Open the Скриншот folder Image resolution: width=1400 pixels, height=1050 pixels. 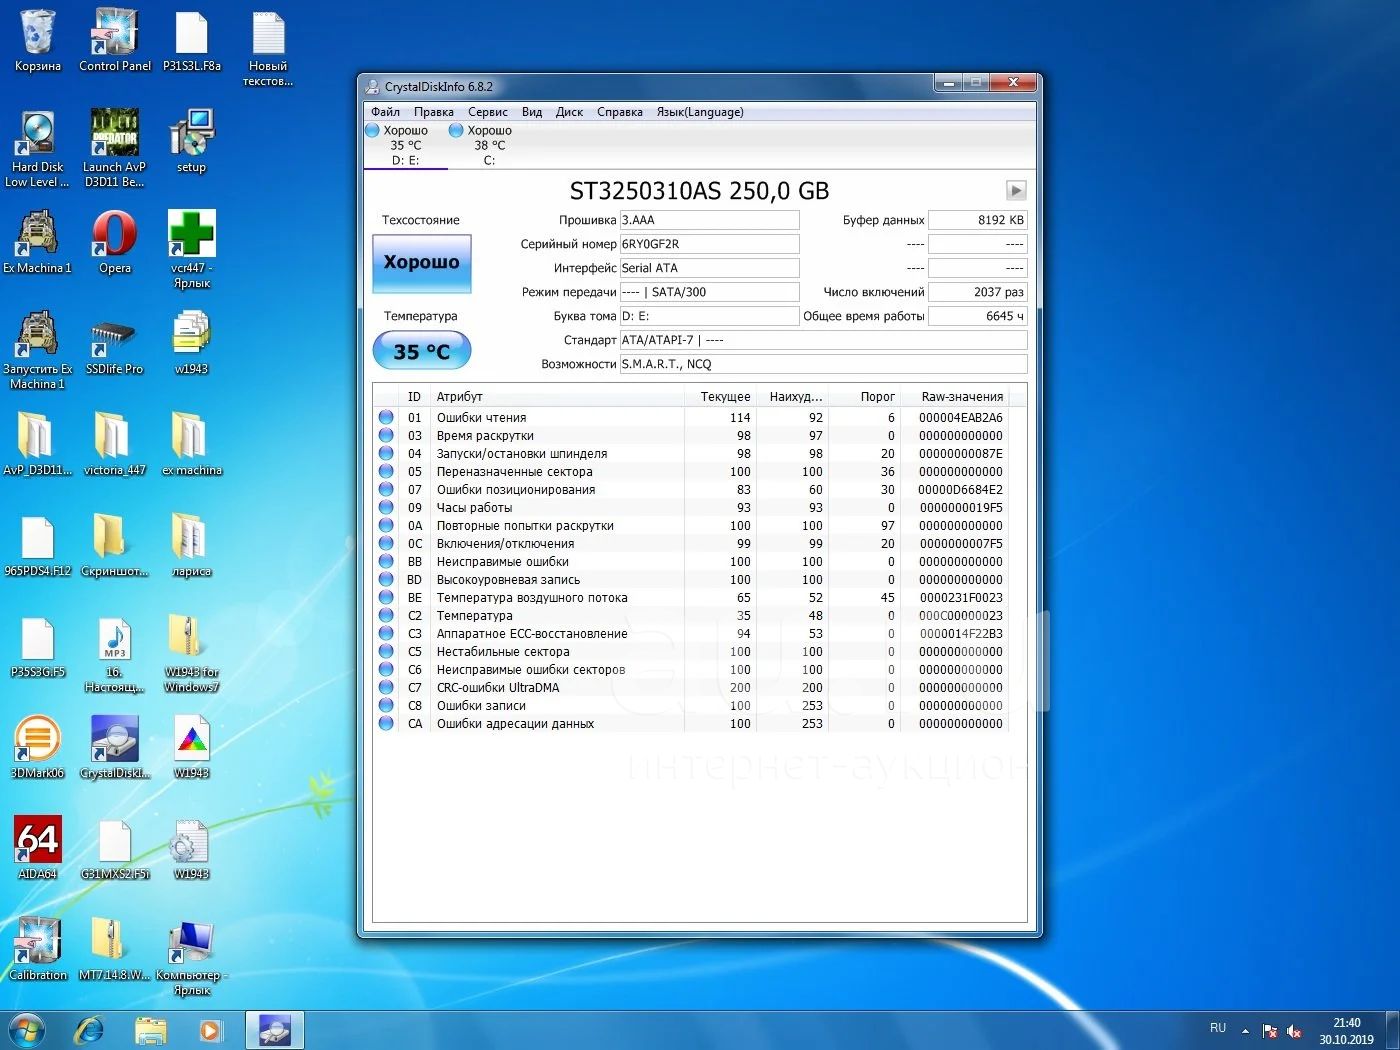coord(114,545)
